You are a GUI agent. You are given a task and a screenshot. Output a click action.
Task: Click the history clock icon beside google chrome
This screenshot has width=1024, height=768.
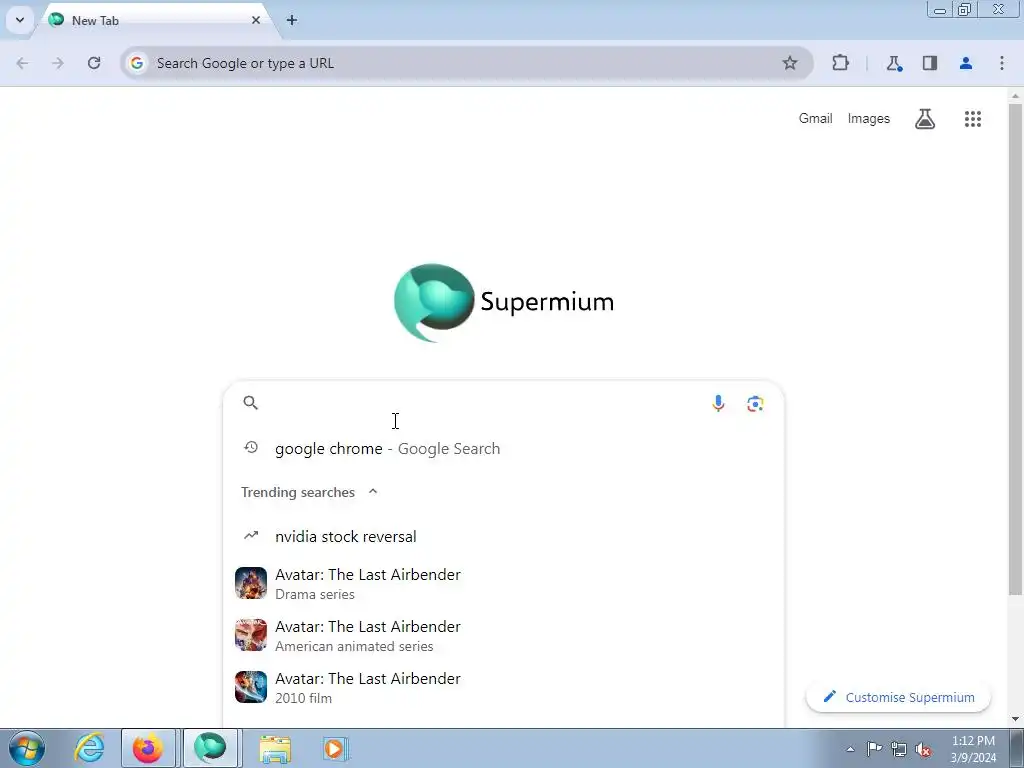pyautogui.click(x=251, y=448)
